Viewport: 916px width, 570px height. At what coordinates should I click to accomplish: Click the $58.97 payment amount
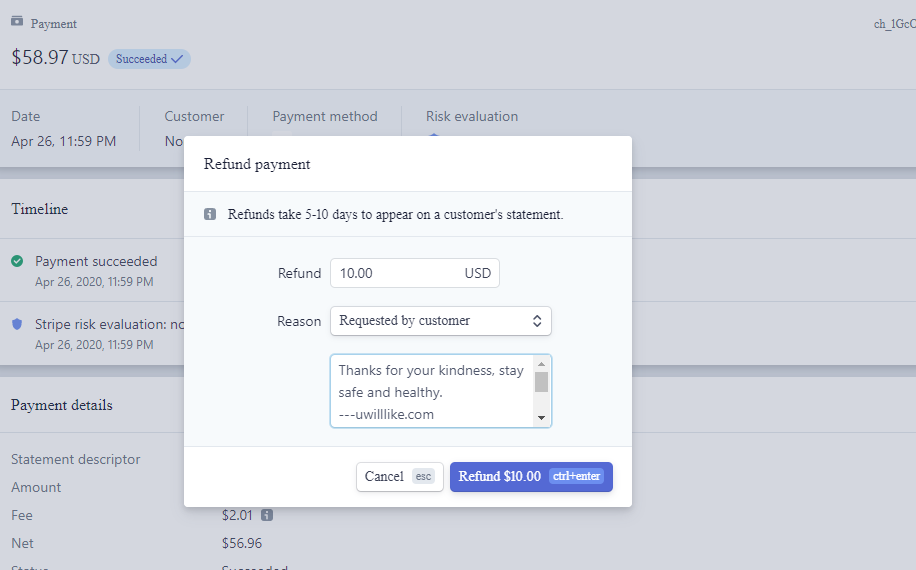40,58
